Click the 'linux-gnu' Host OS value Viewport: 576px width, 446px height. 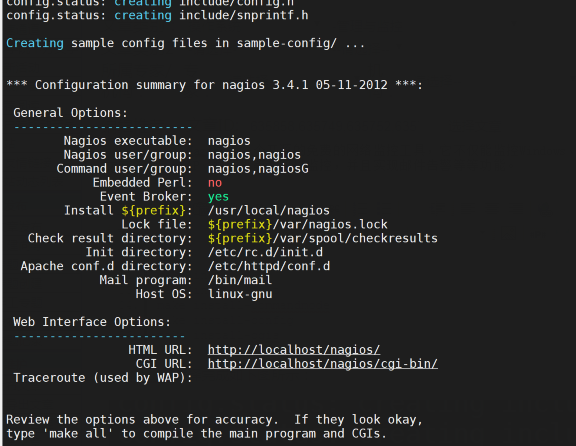(x=240, y=294)
